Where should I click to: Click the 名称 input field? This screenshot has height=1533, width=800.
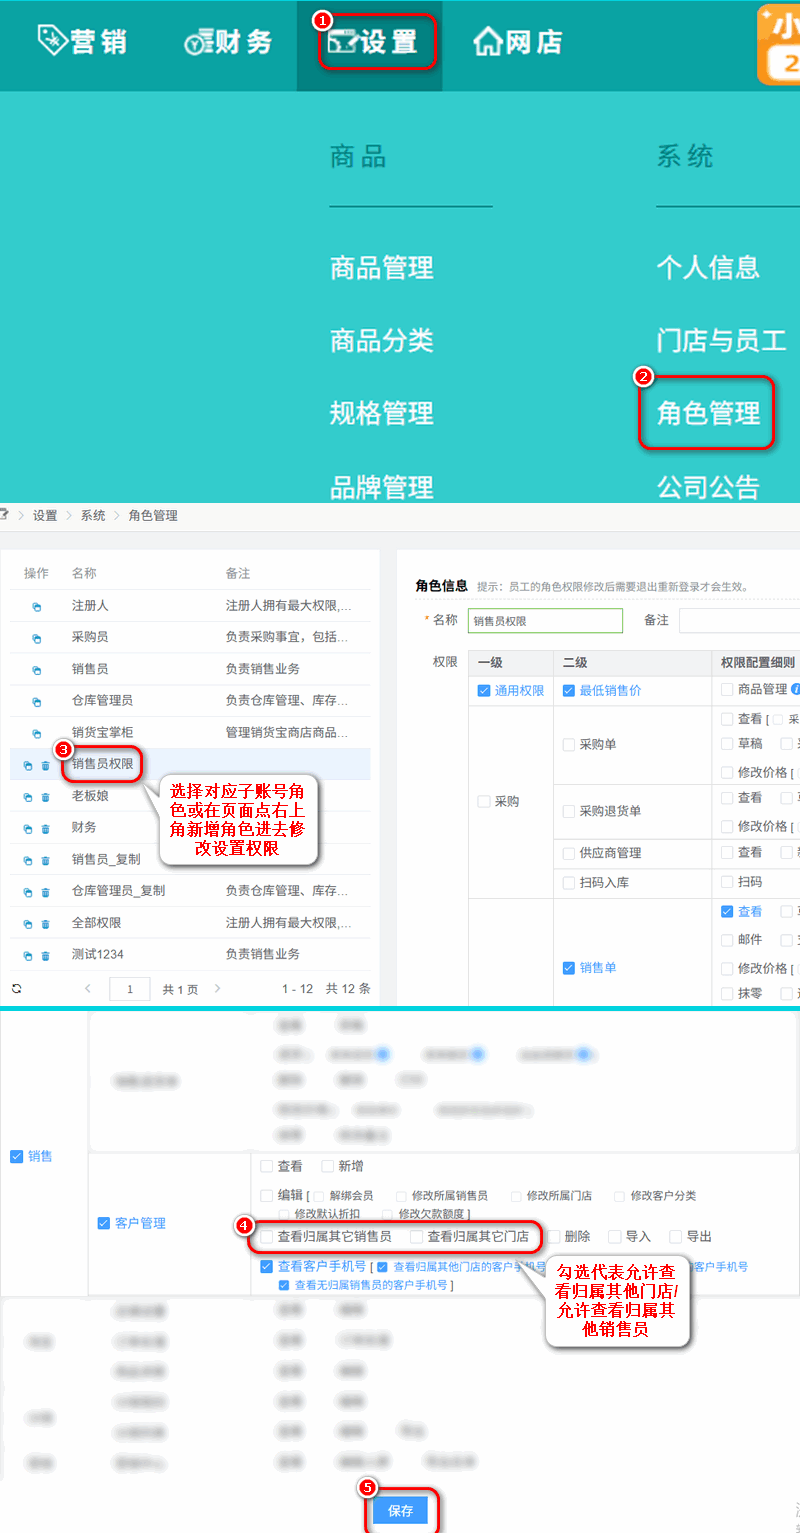(545, 621)
